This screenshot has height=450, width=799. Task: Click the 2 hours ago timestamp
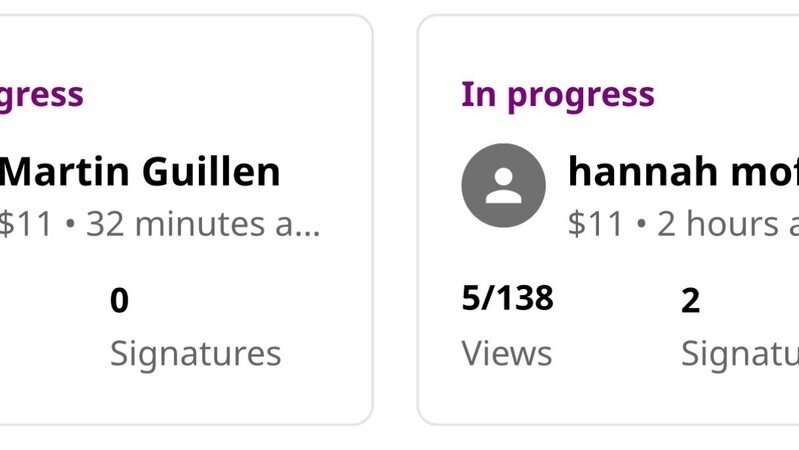click(x=727, y=224)
